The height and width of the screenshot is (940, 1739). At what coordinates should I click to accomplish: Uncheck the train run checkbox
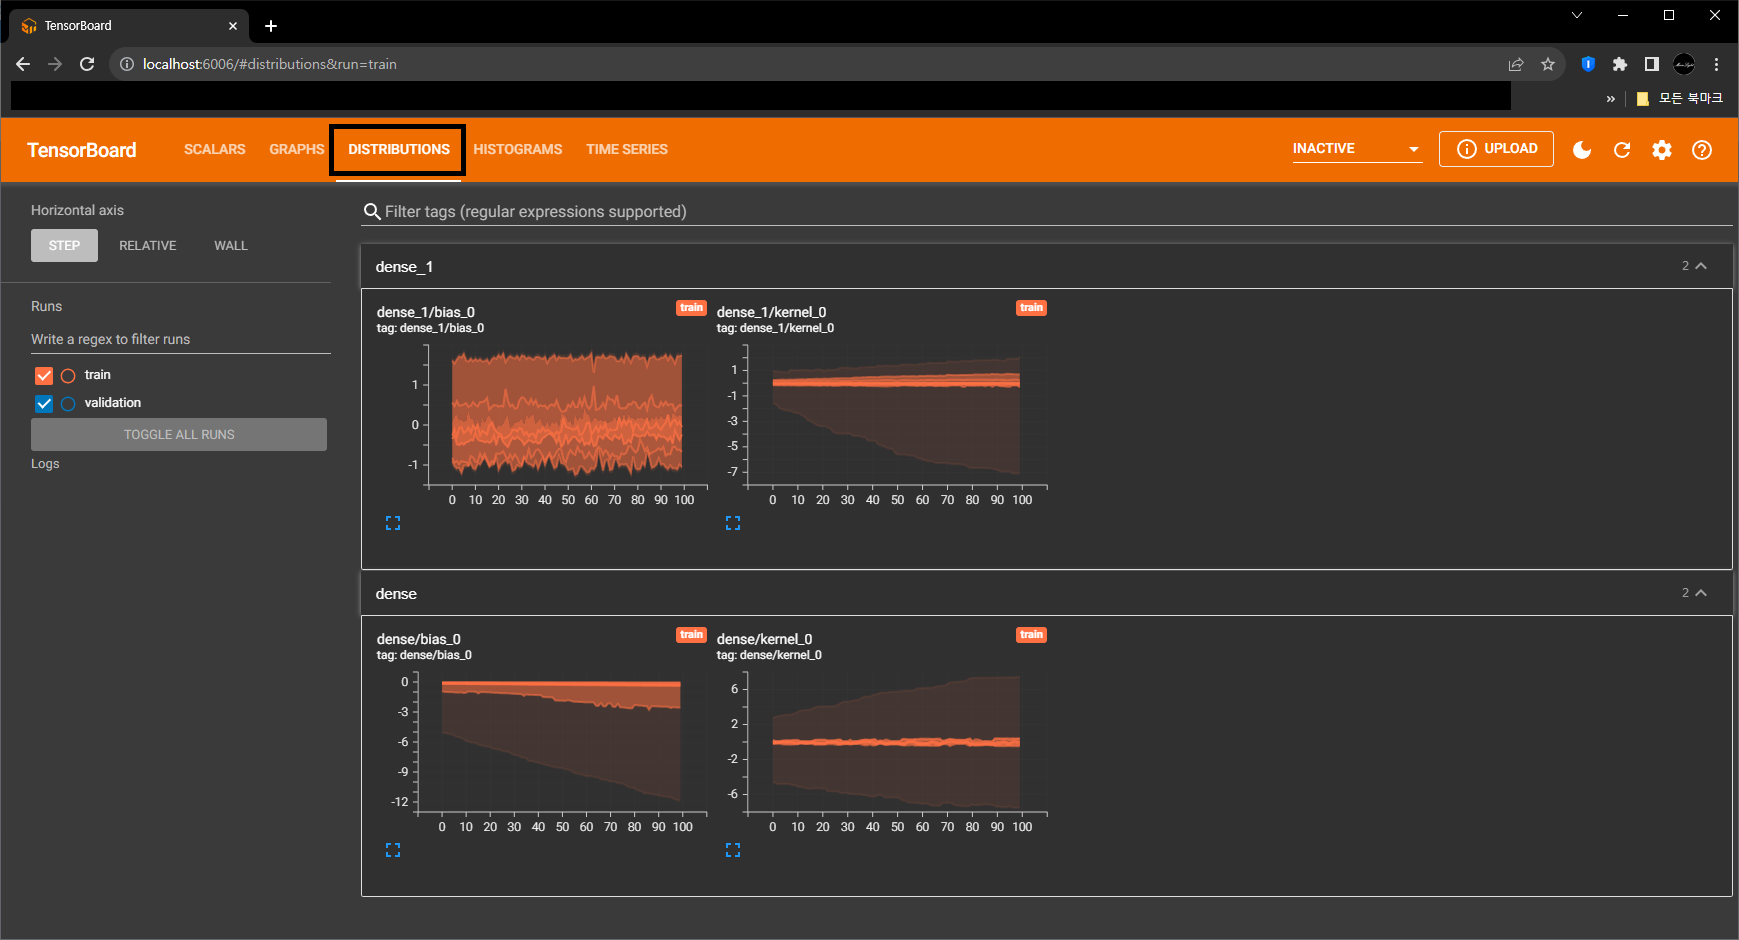point(44,376)
